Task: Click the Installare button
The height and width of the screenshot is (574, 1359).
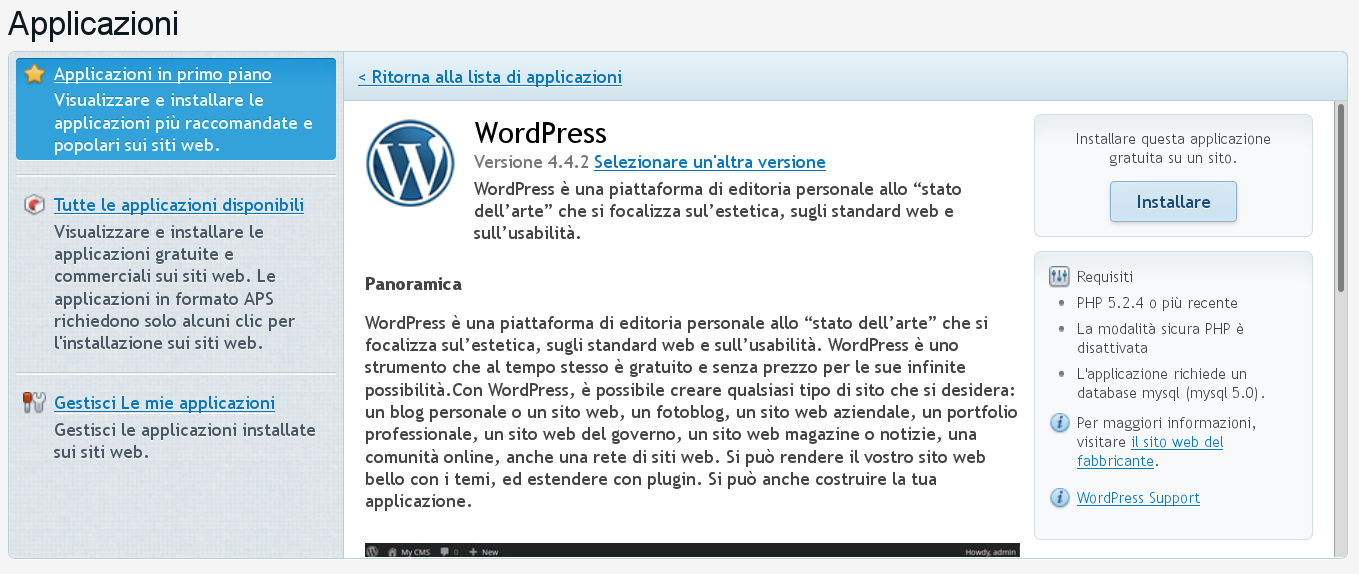Action: click(1173, 202)
